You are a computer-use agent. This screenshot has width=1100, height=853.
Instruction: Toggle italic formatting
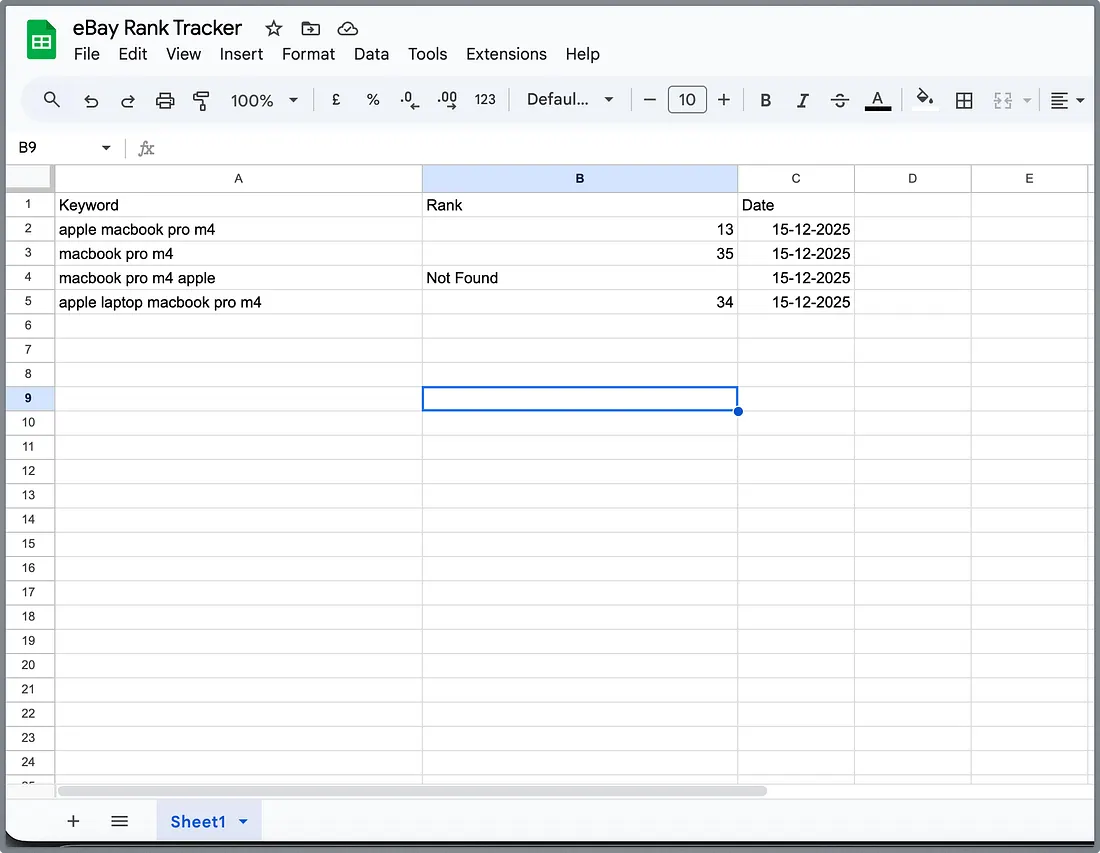802,100
